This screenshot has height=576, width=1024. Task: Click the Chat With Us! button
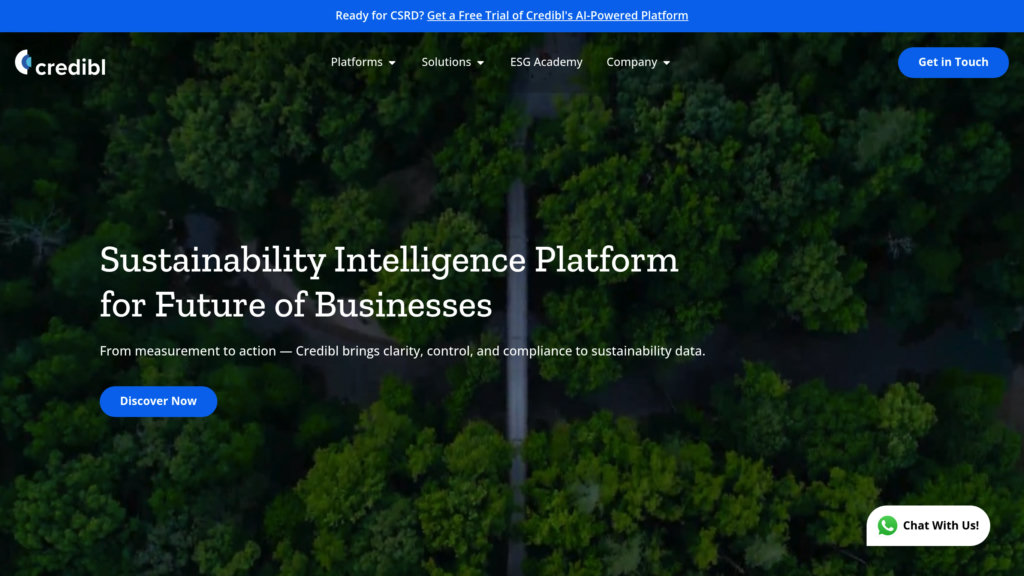(x=928, y=524)
